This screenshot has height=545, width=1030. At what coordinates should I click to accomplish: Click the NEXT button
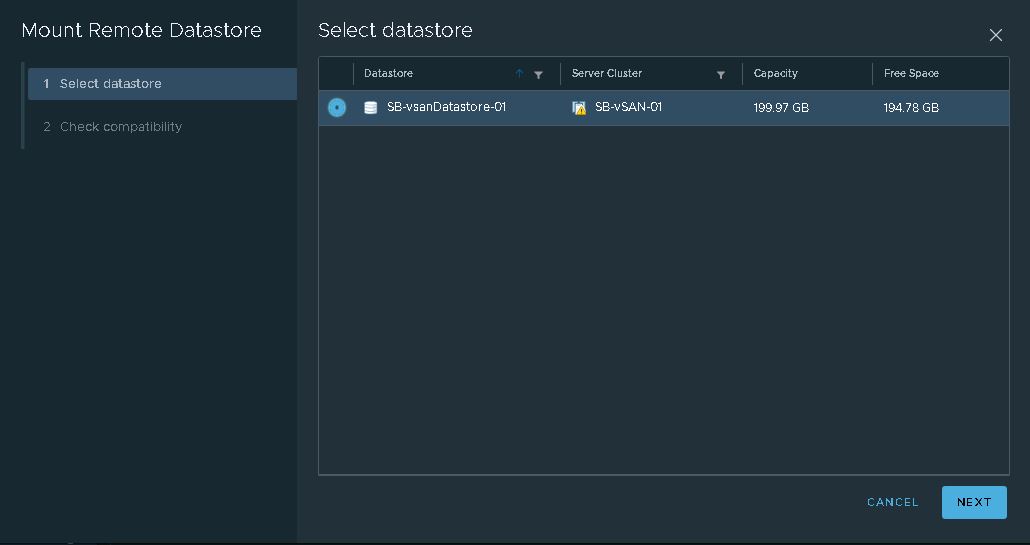[x=974, y=502]
